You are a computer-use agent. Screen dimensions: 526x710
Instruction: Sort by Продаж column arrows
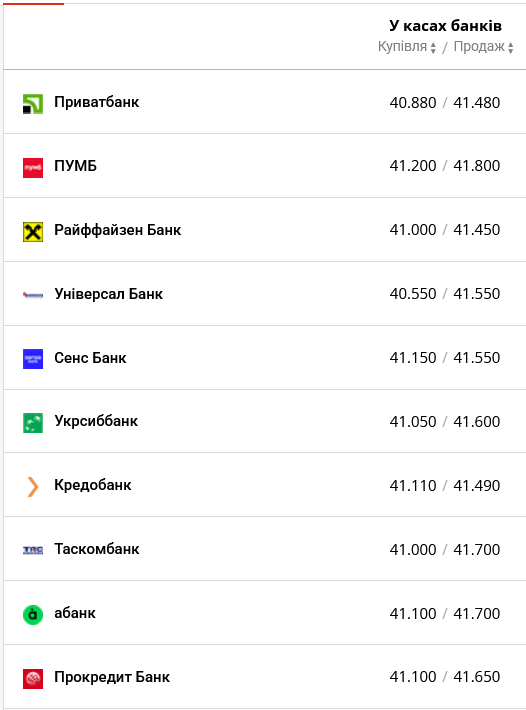(511, 48)
